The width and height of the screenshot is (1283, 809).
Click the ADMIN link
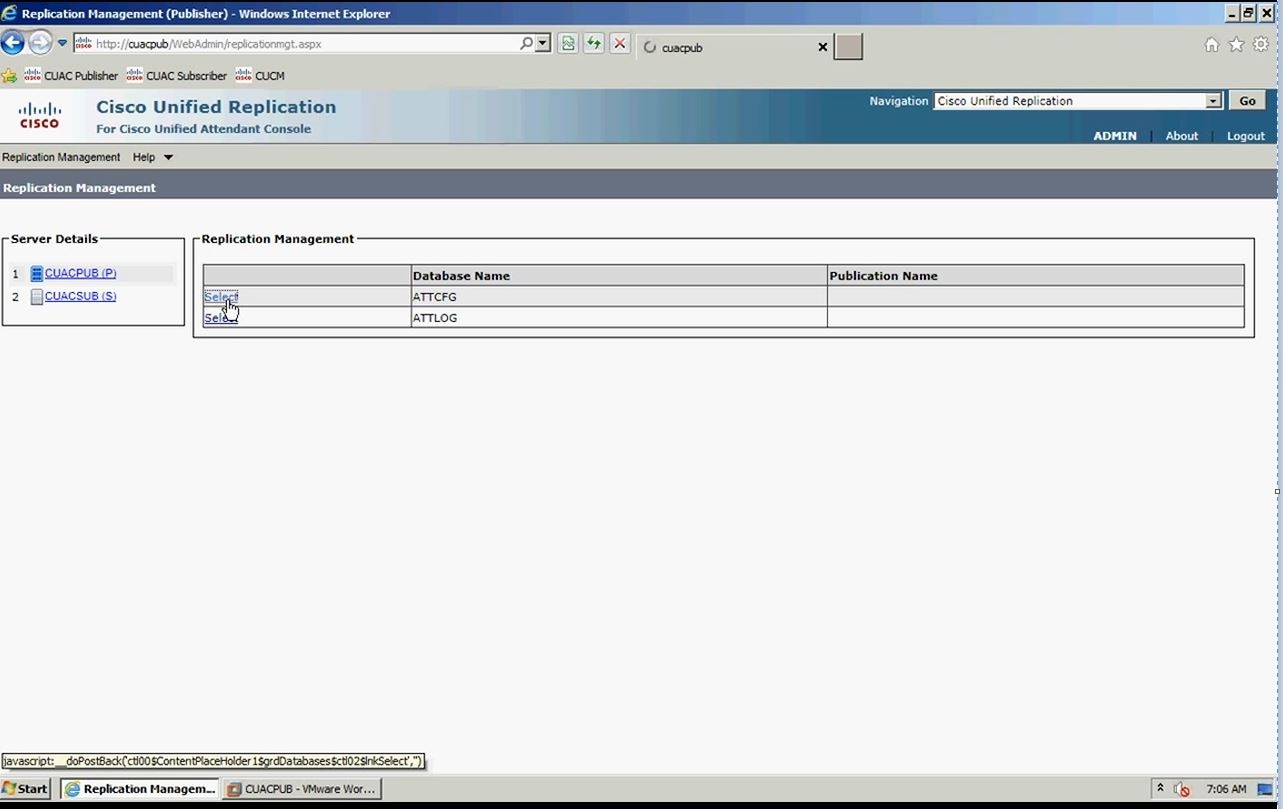point(1115,136)
